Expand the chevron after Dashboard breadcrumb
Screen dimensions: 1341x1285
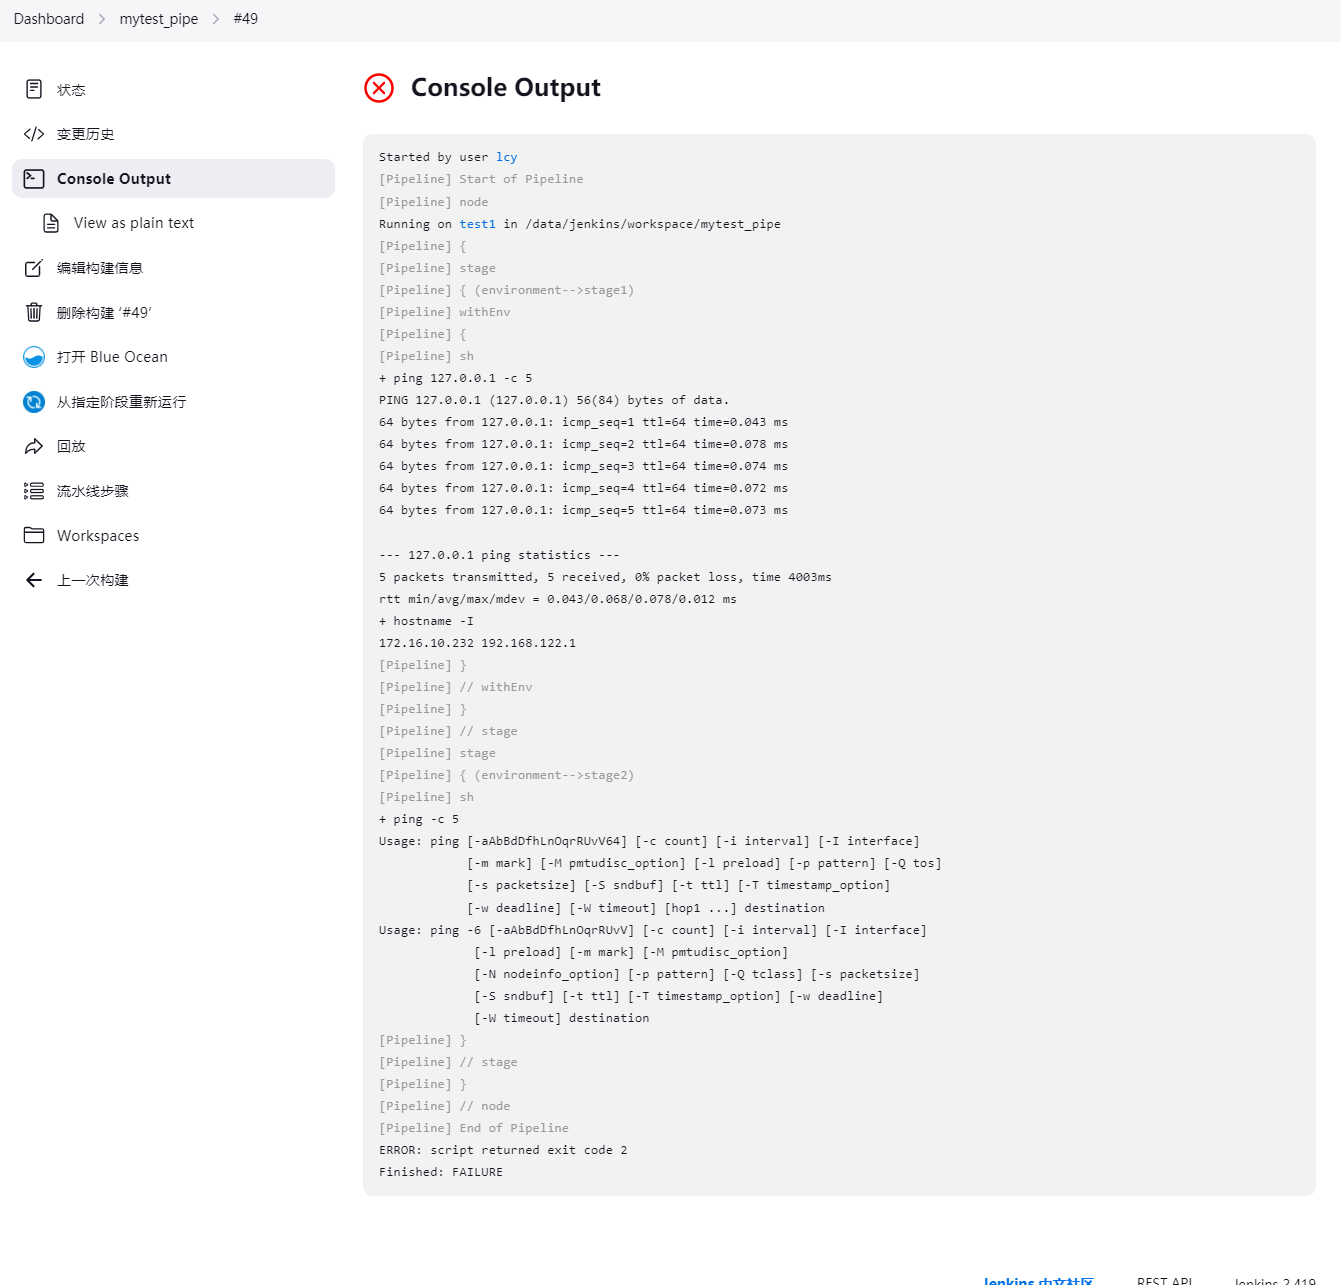[102, 19]
